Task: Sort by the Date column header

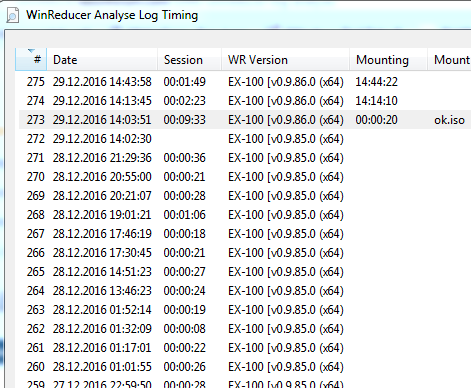Action: [102, 59]
